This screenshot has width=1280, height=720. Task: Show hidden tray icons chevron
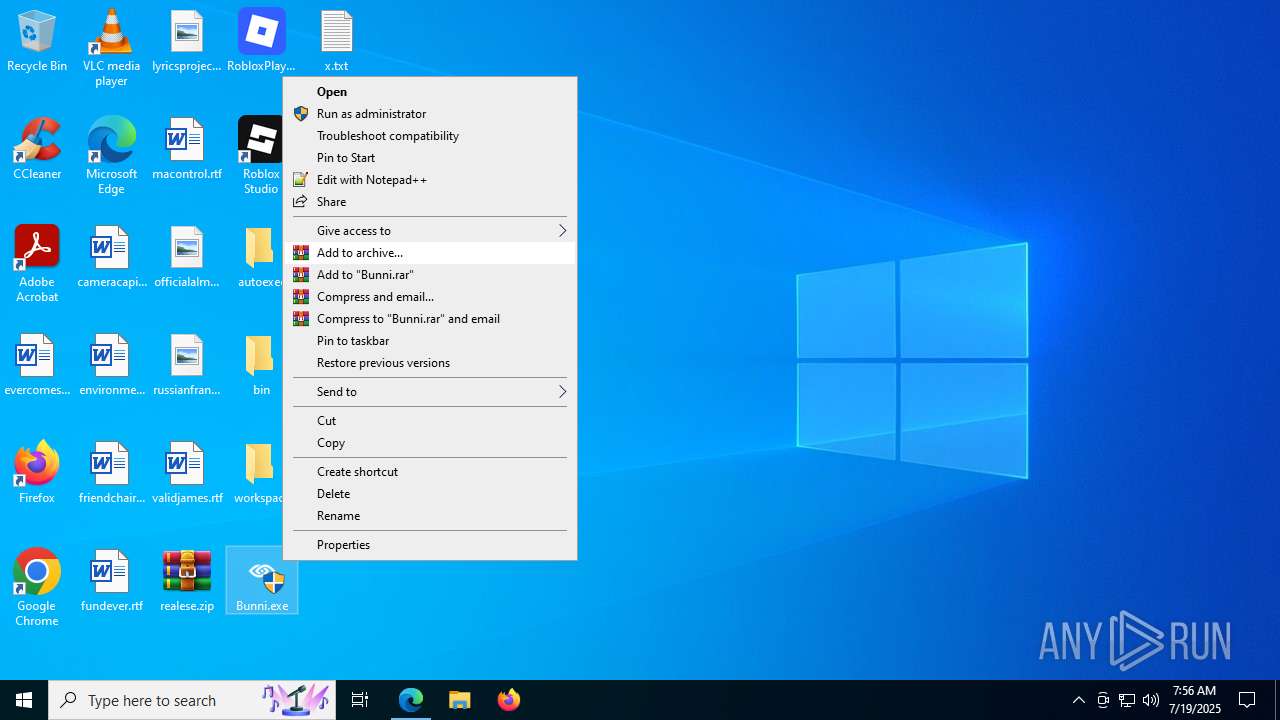(1078, 700)
